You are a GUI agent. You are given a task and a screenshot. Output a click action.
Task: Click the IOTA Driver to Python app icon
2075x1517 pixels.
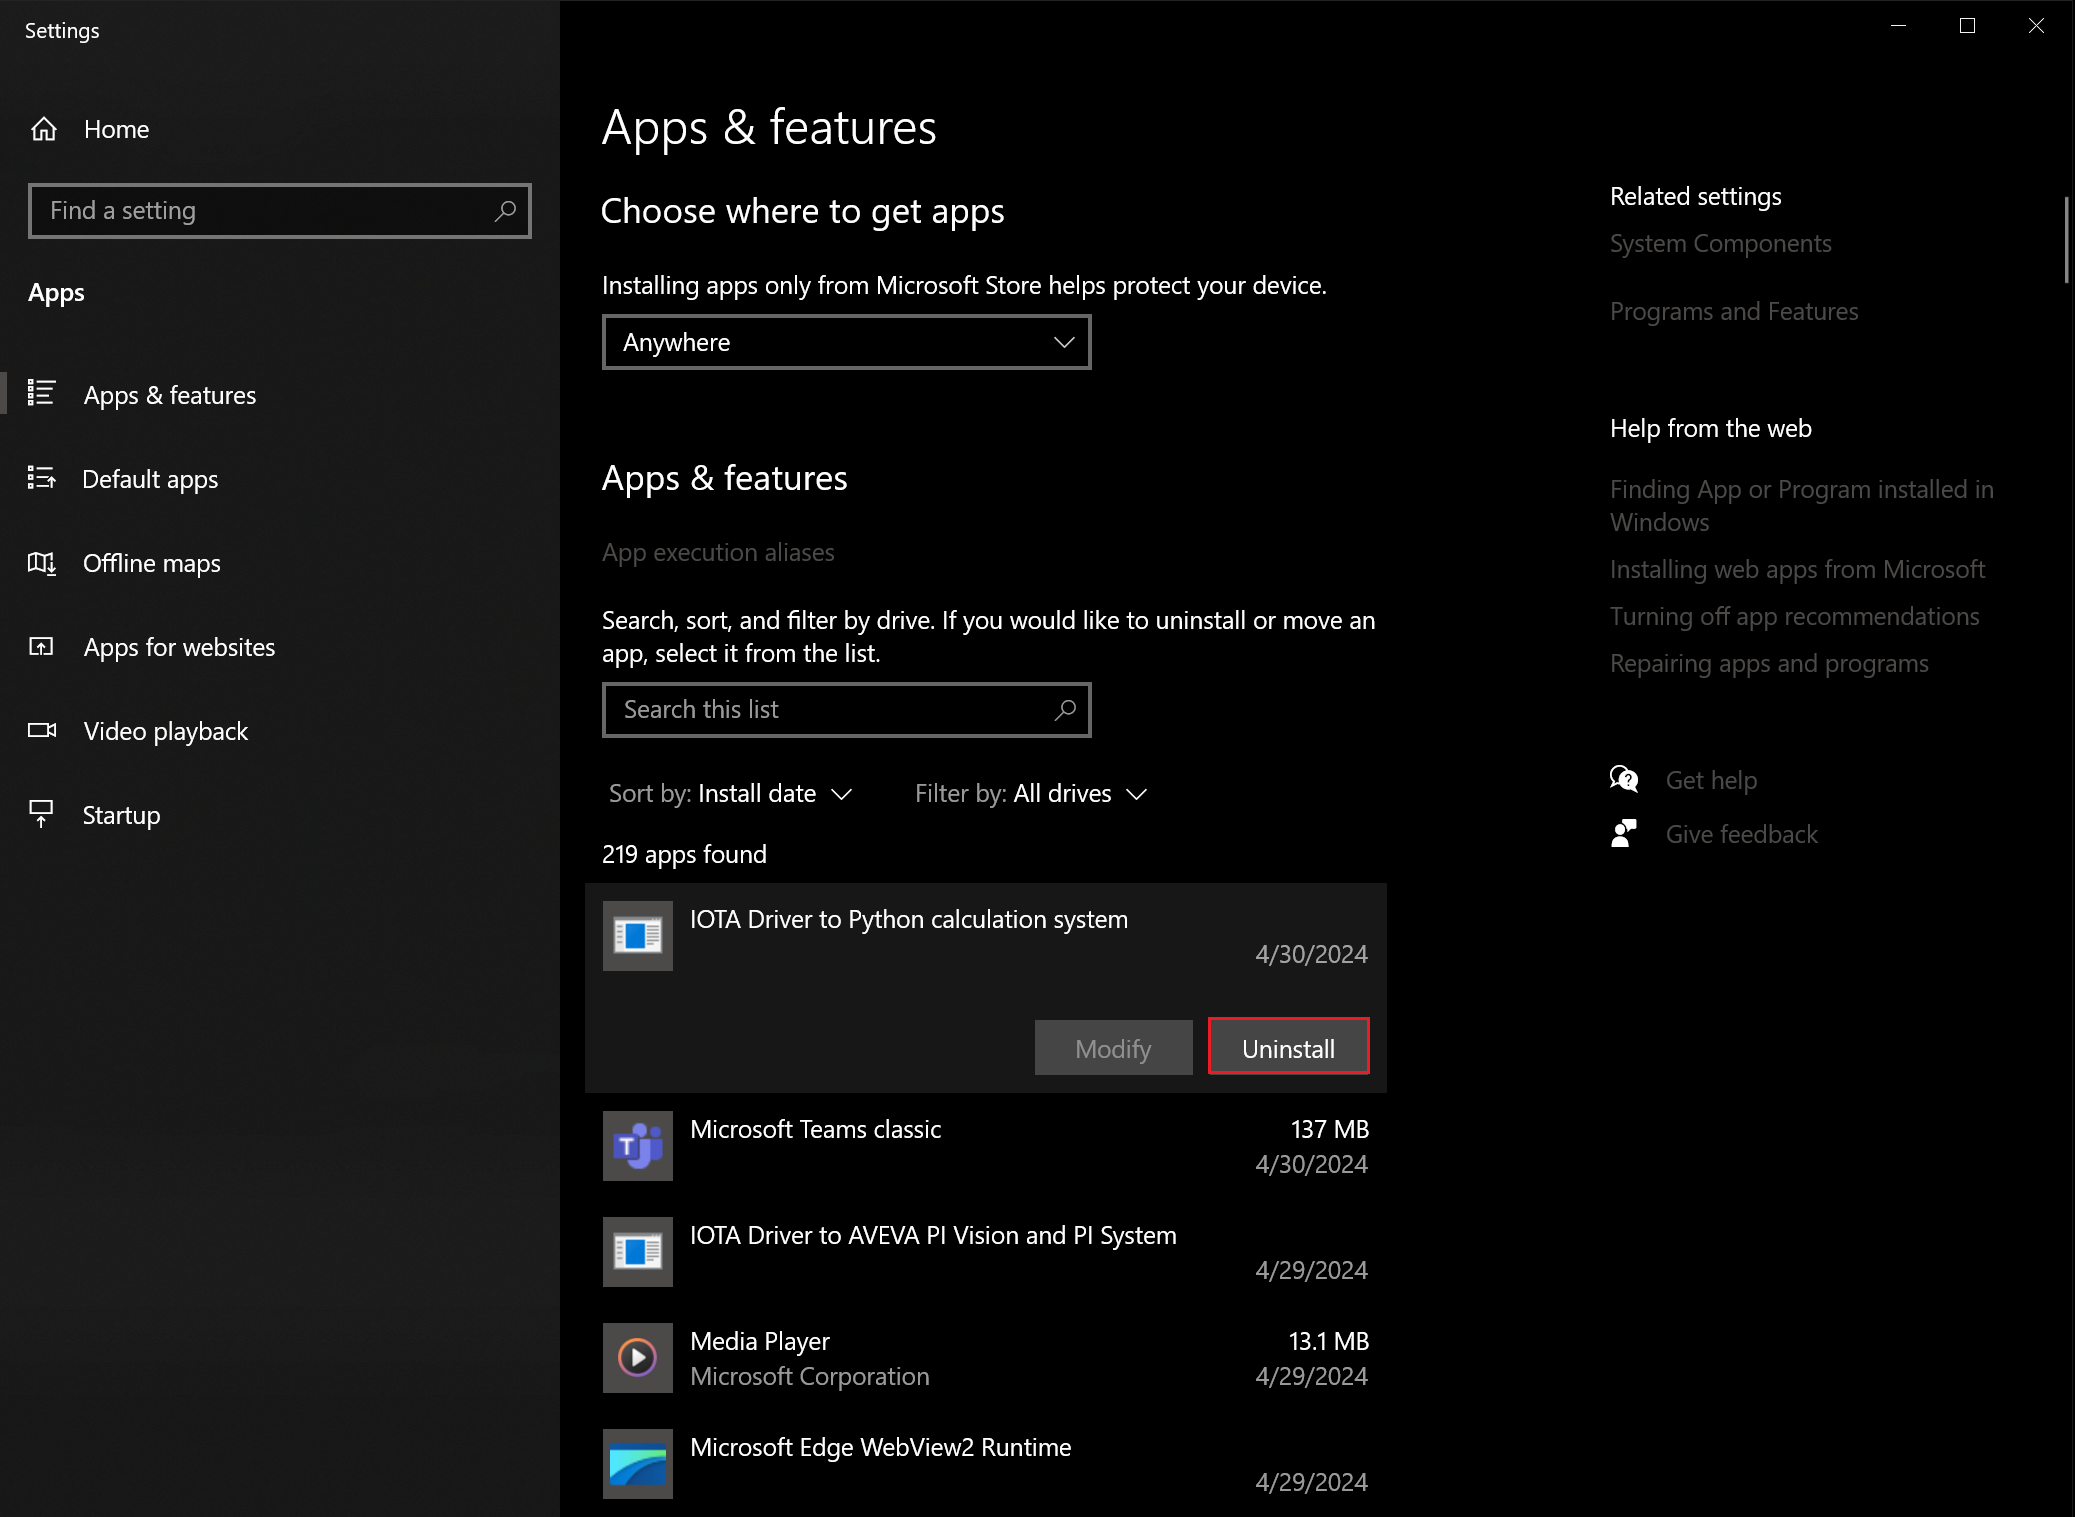point(638,936)
